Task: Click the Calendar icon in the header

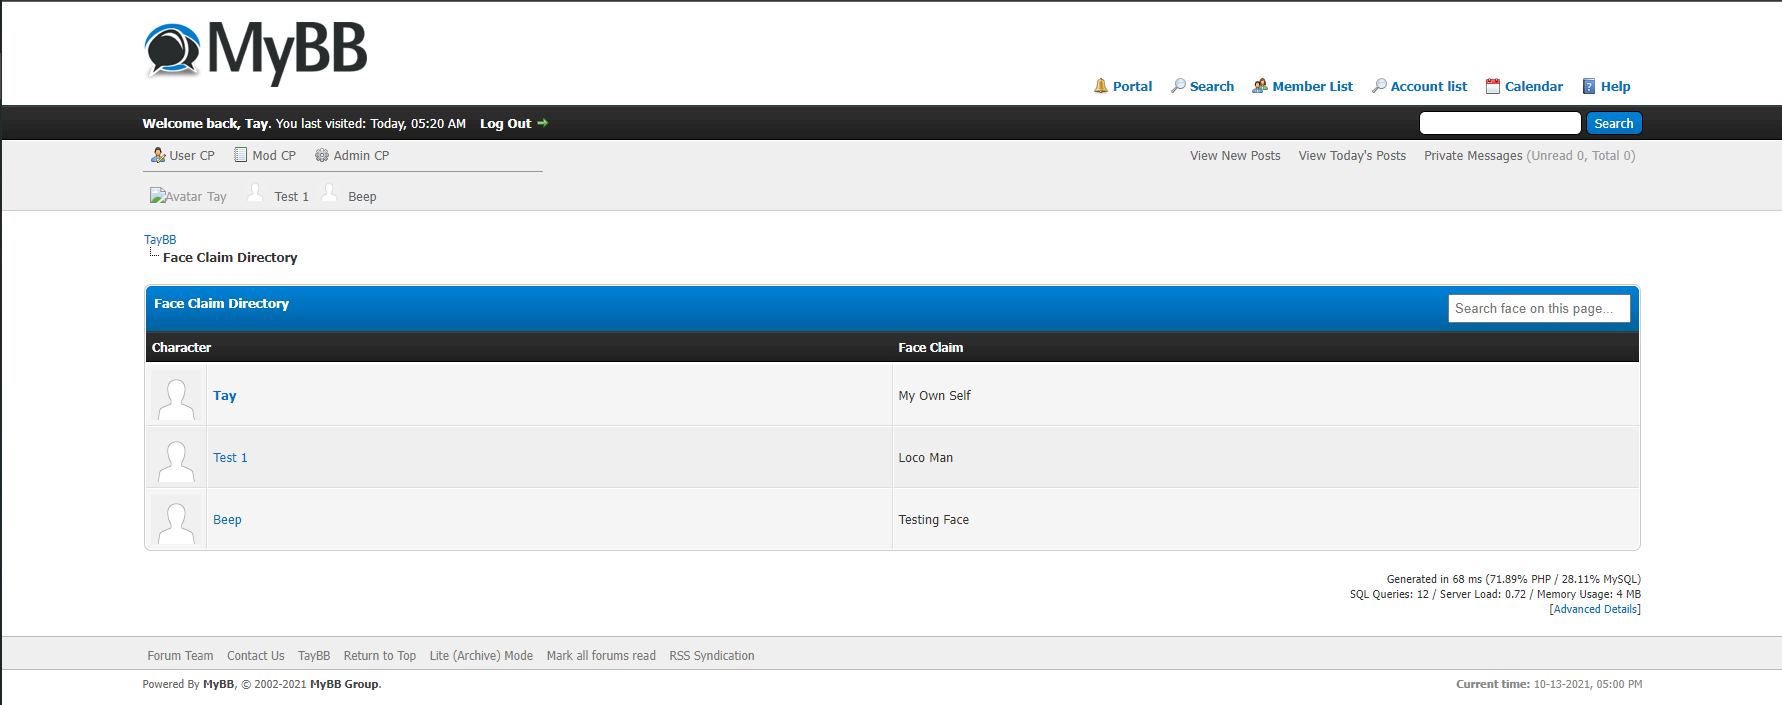Action: coord(1493,86)
